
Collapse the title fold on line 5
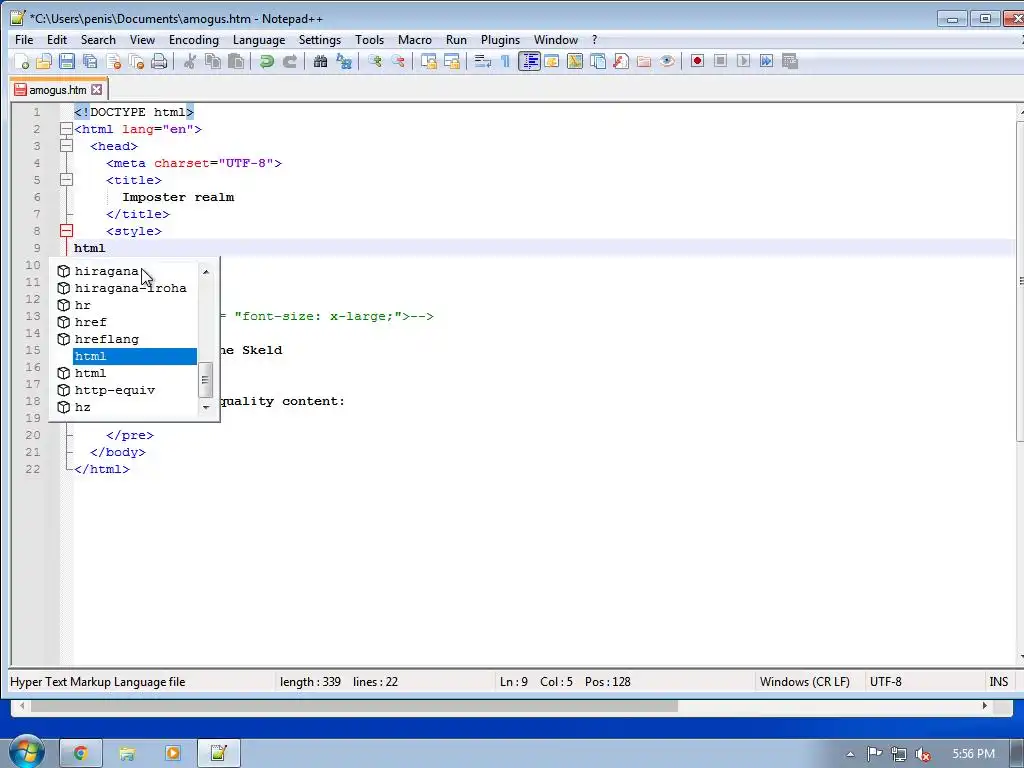[66, 180]
